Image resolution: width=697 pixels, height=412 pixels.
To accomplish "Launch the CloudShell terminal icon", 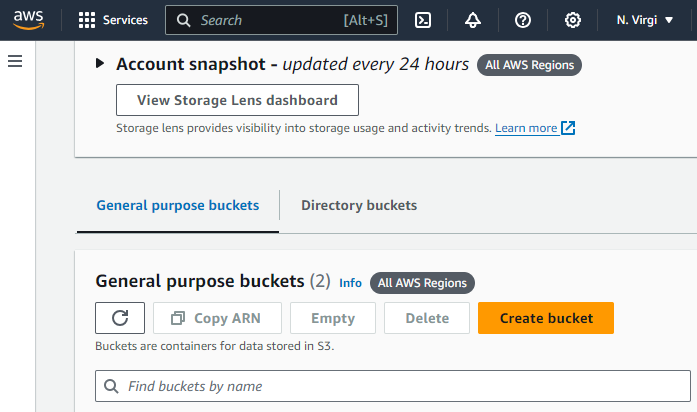I will (423, 20).
